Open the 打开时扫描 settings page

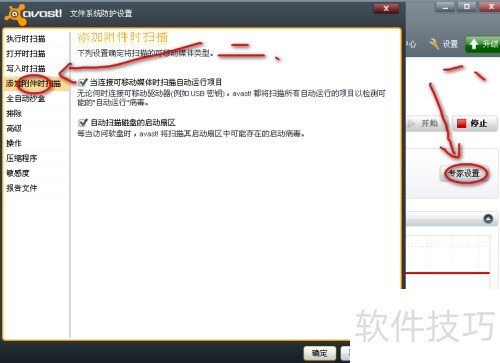point(26,54)
